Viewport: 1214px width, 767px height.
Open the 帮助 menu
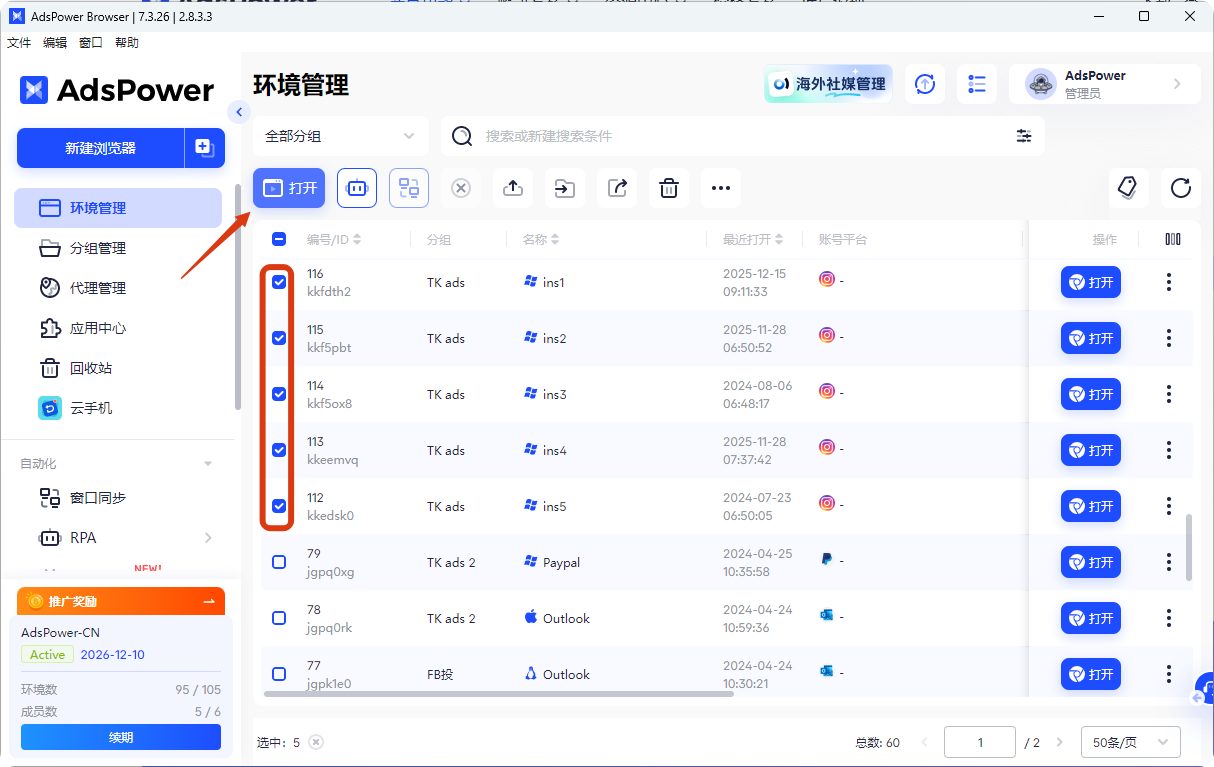tap(126, 42)
